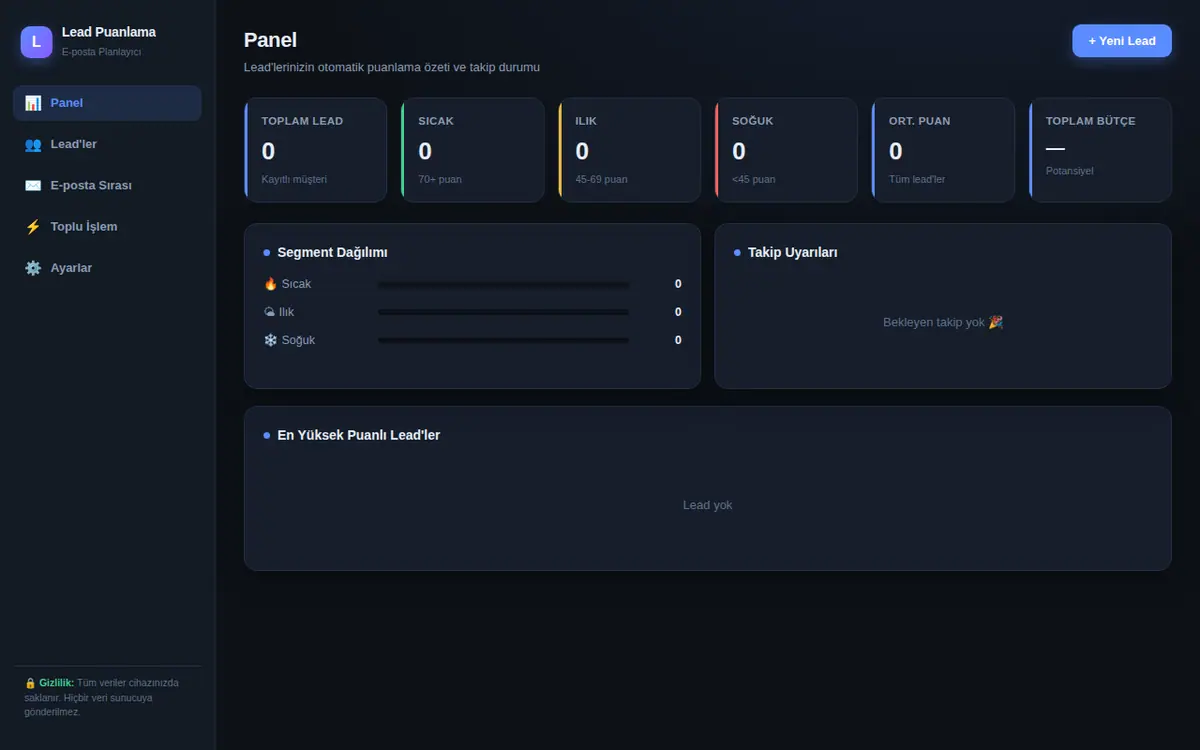1200x750 pixels.
Task: Click the 'Lead yok' empty message
Action: (x=708, y=505)
